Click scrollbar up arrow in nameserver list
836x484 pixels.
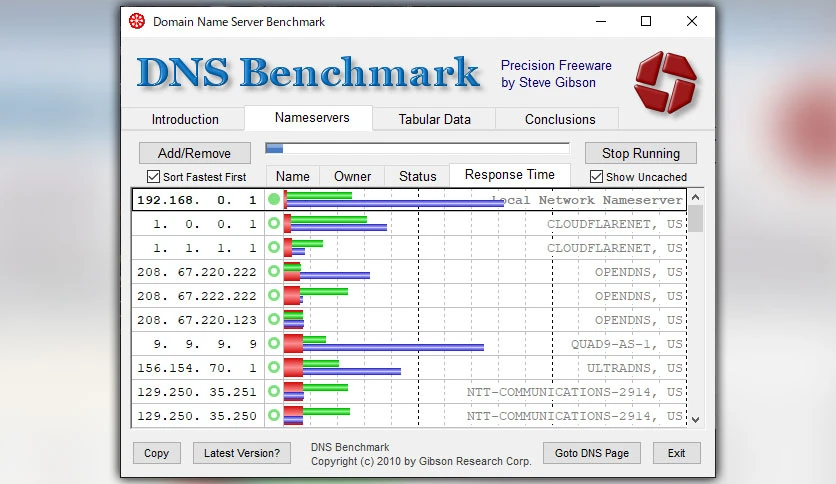pyautogui.click(x=695, y=197)
